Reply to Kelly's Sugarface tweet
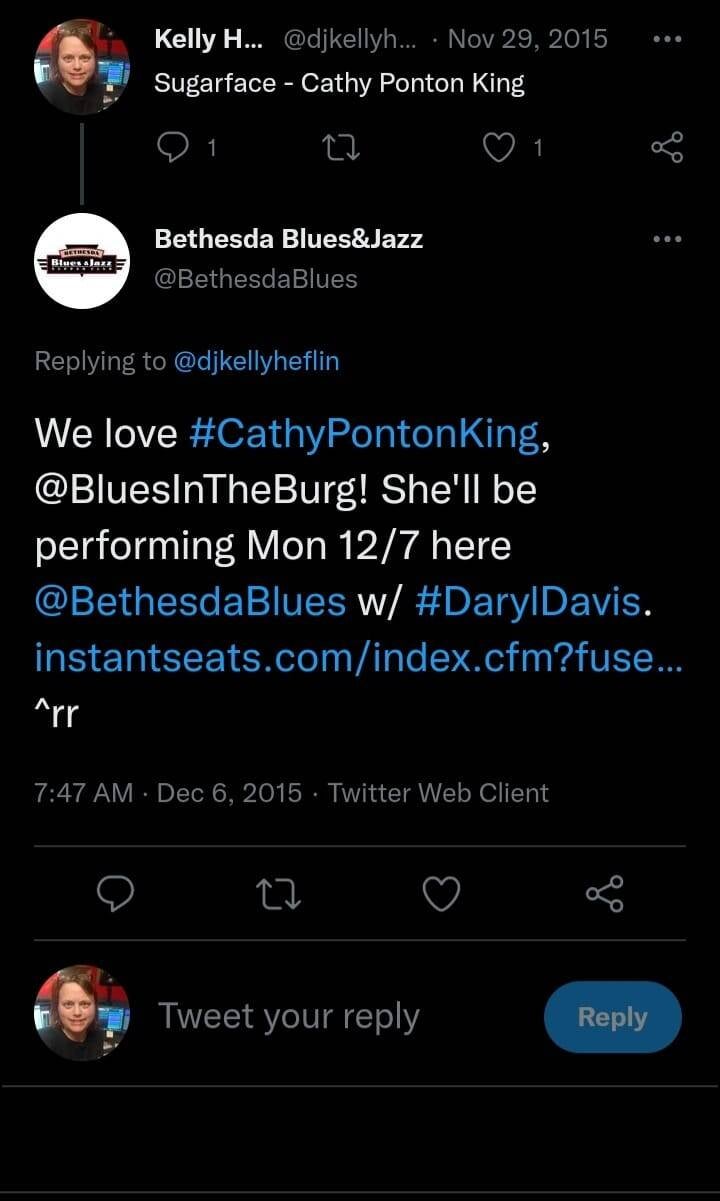Screen dimensions: 720x1201 point(174,146)
